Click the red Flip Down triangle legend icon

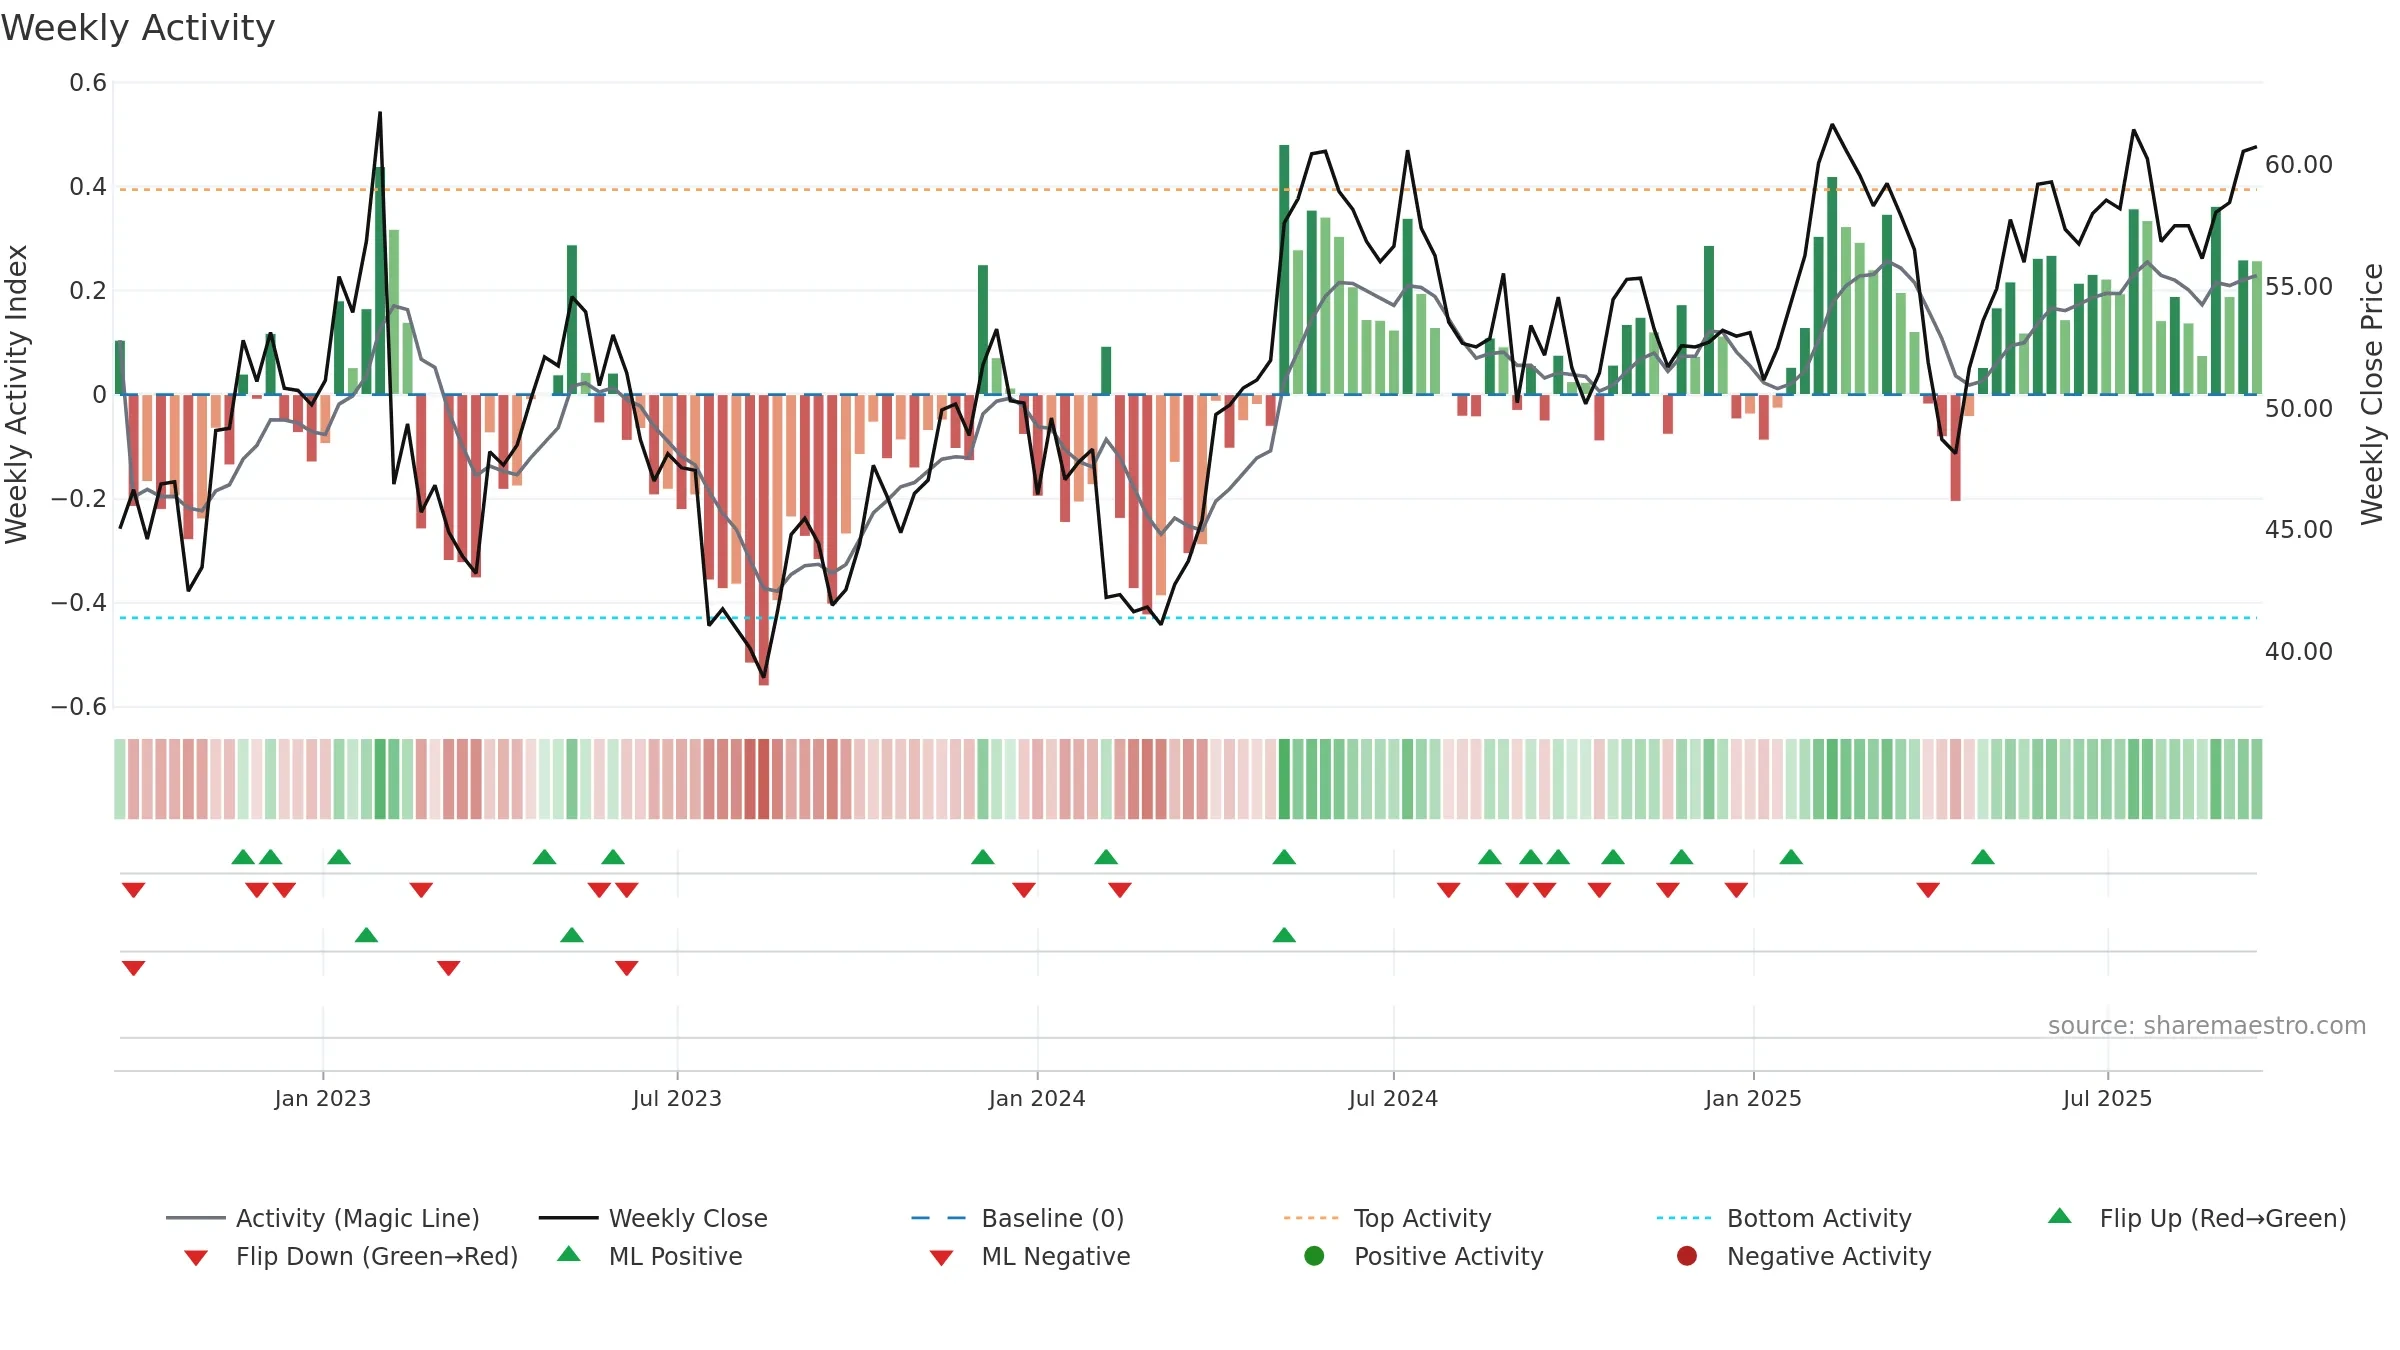196,1258
